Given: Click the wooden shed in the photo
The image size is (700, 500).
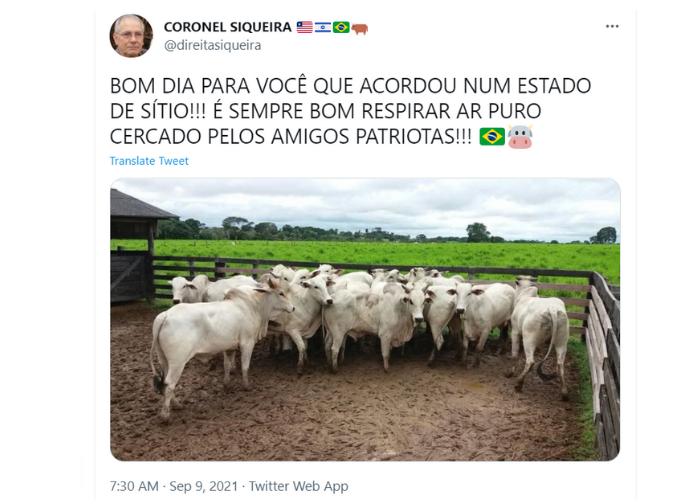Looking at the screenshot, I should [136, 246].
